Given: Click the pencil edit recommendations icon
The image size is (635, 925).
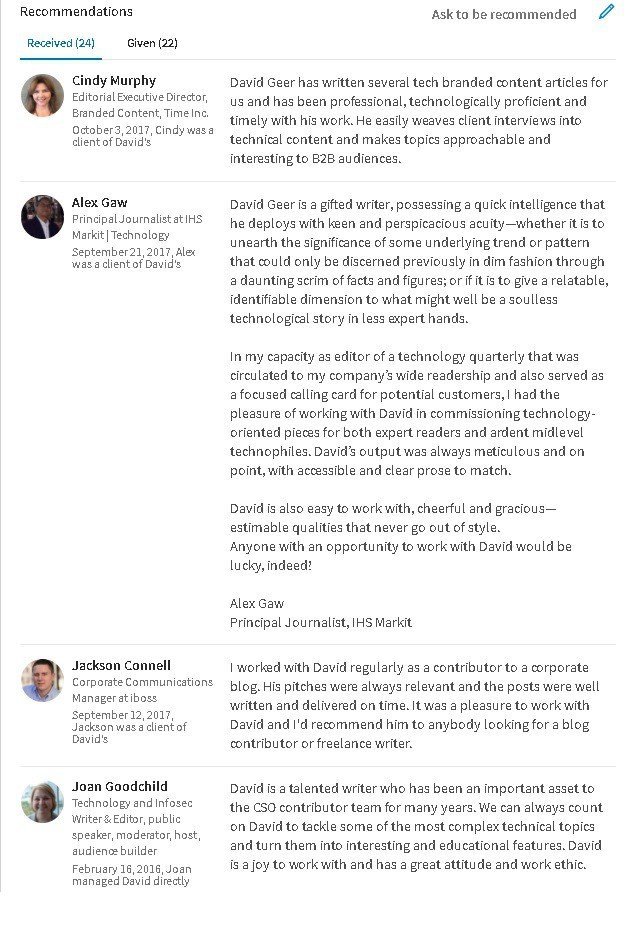Looking at the screenshot, I should click(x=606, y=12).
